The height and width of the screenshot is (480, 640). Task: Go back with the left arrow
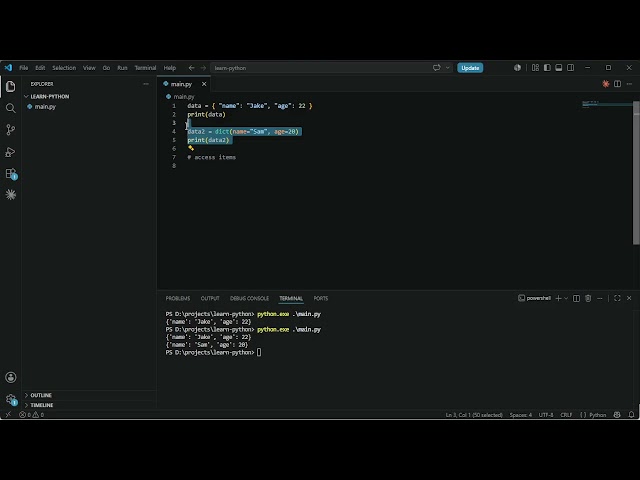click(x=191, y=68)
